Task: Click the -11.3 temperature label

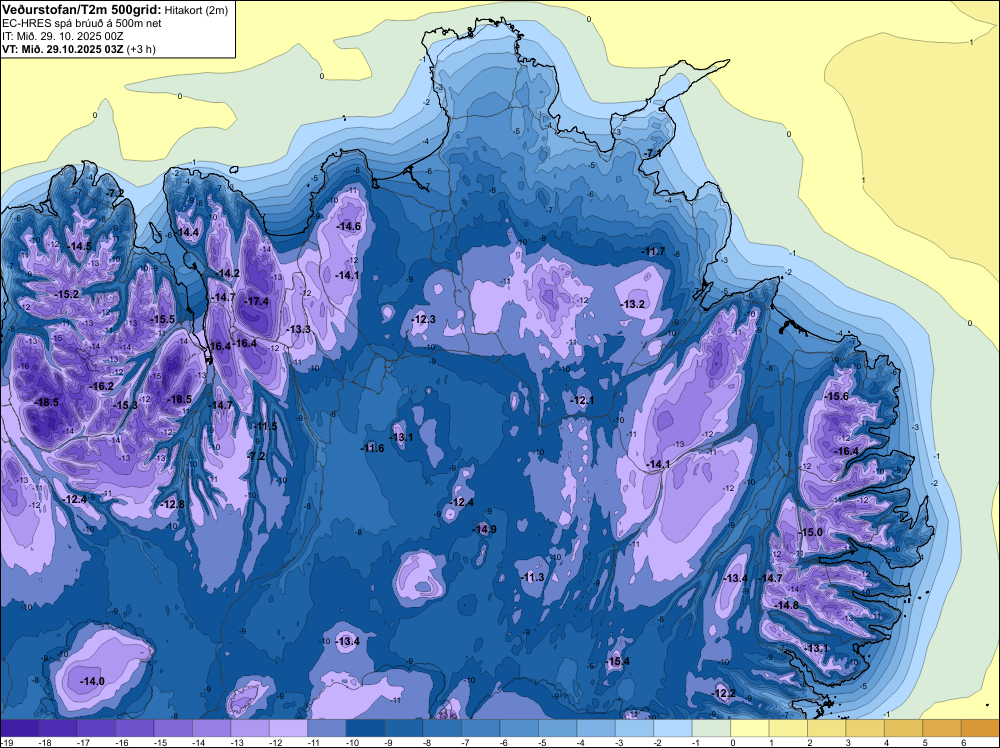Action: pyautogui.click(x=533, y=577)
